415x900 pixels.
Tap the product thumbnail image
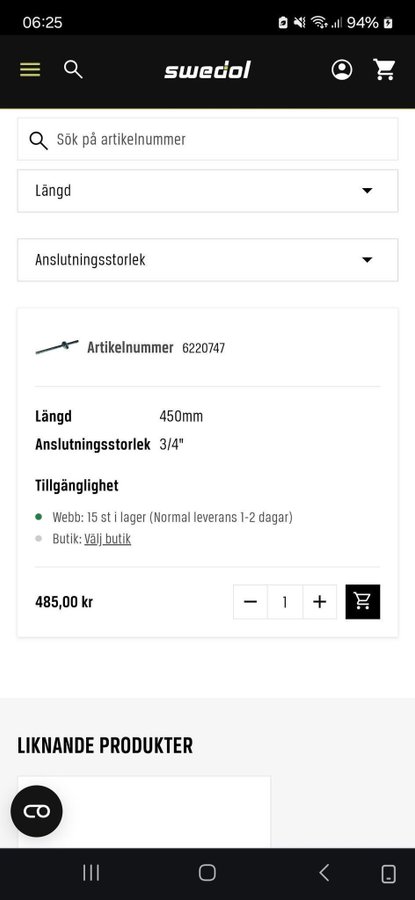[57, 347]
